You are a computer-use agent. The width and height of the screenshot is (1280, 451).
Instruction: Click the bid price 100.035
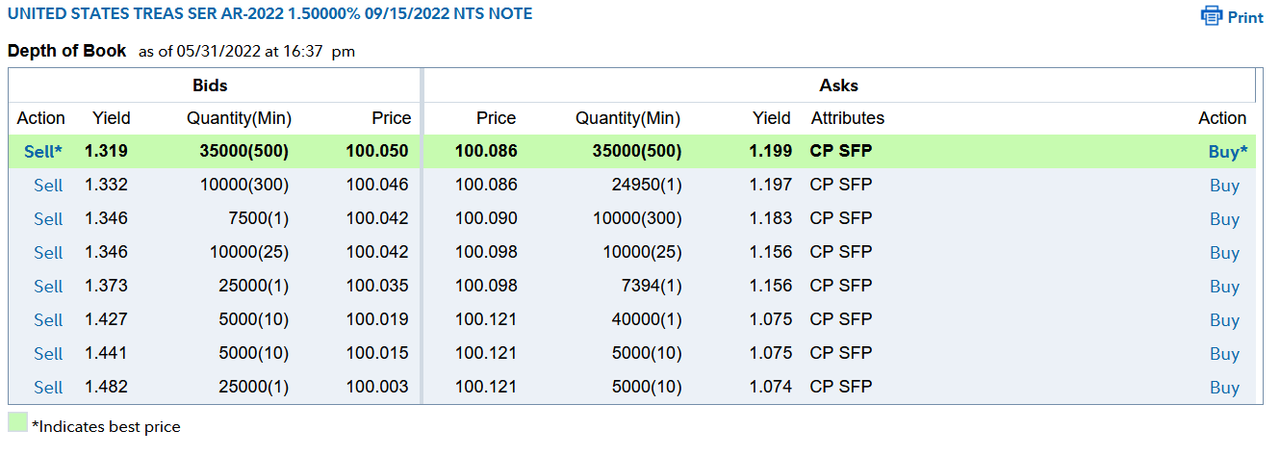pos(378,285)
